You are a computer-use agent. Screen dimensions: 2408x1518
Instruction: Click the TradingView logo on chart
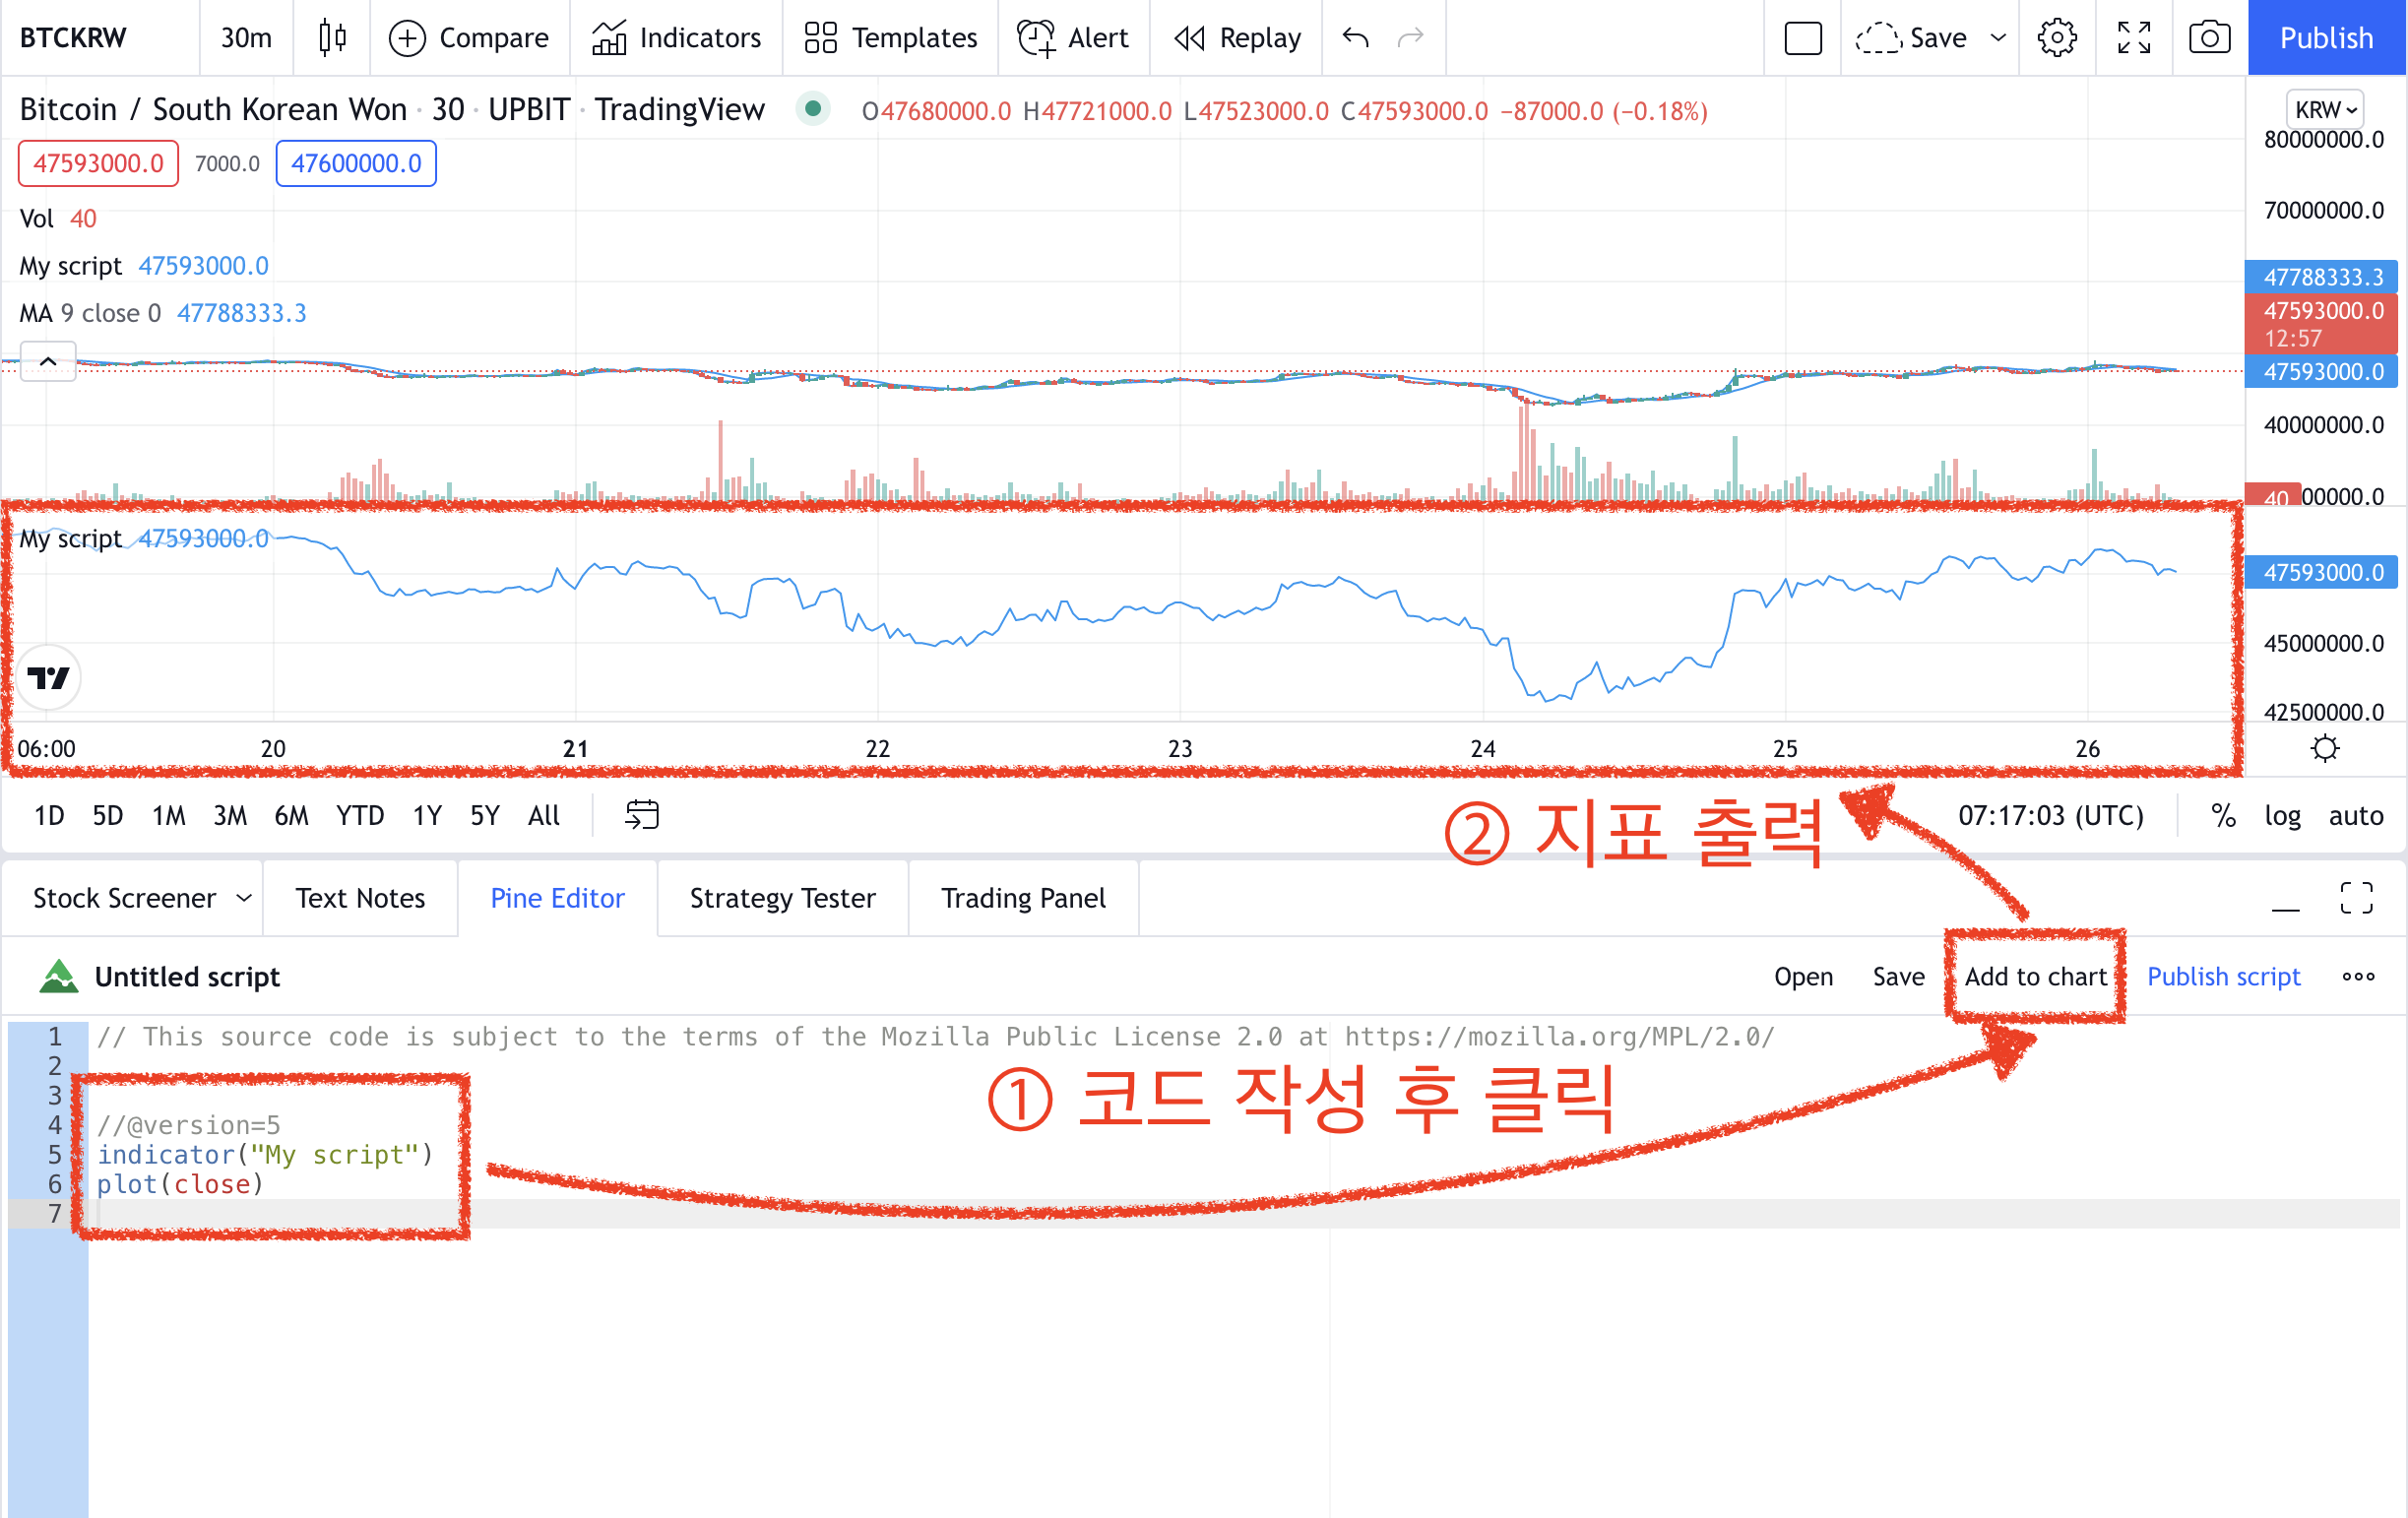pyautogui.click(x=48, y=678)
